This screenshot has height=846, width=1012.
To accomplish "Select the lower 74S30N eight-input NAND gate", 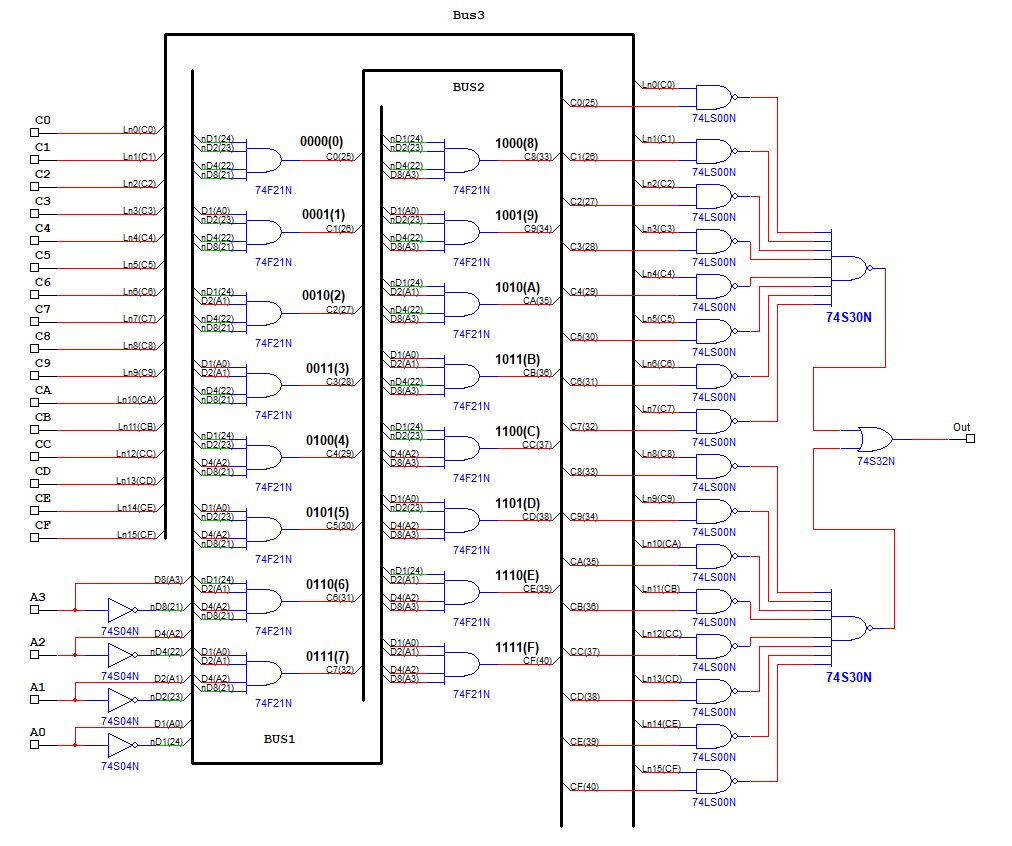I will point(851,627).
